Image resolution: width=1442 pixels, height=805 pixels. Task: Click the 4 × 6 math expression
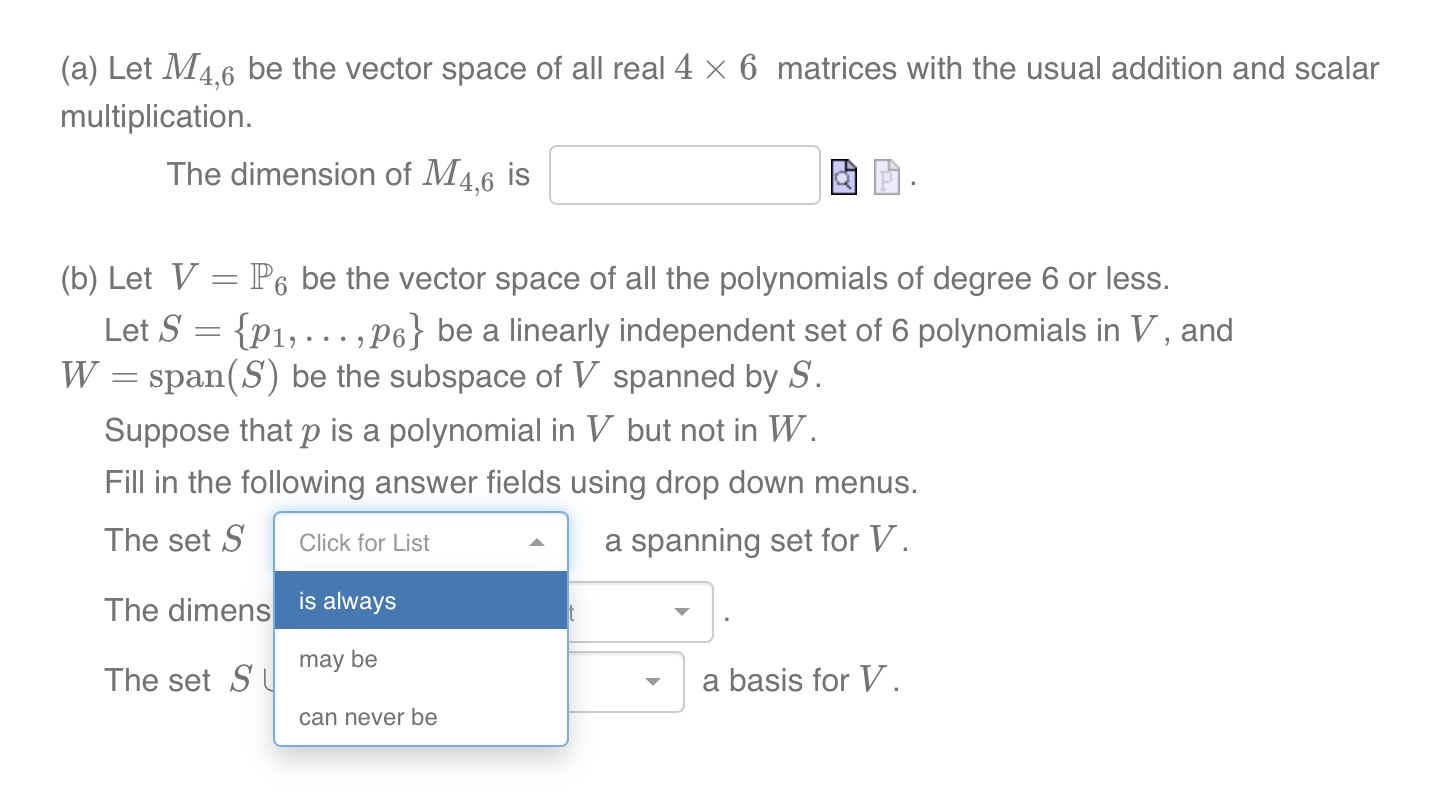(x=715, y=69)
